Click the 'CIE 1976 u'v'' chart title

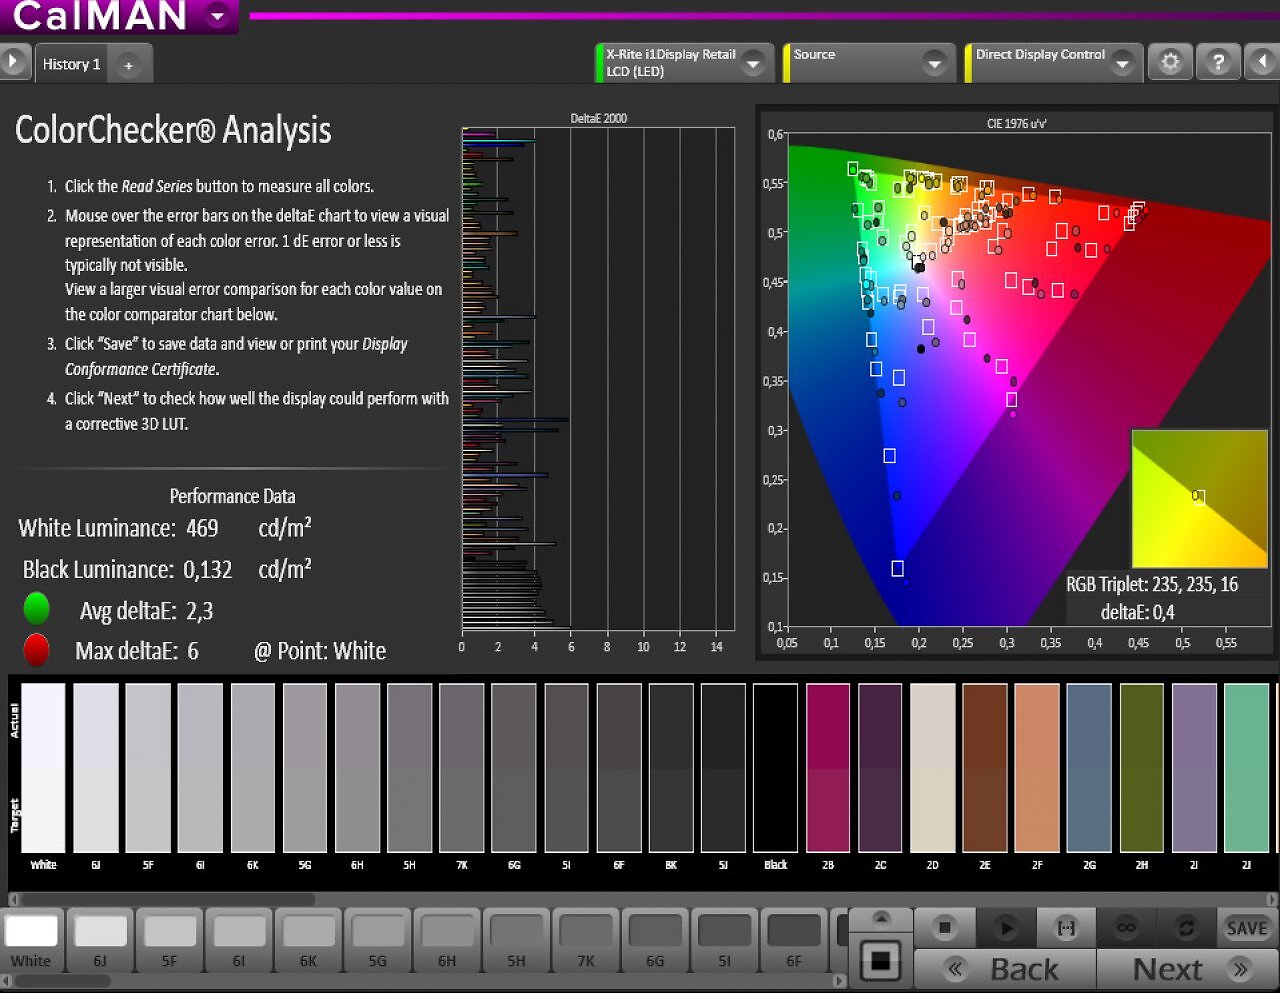coord(1016,124)
